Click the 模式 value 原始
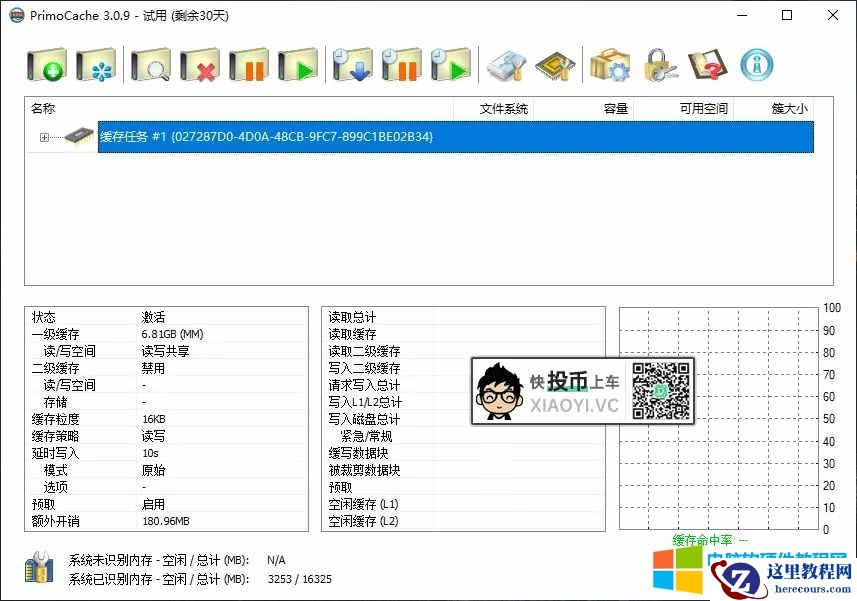The width and height of the screenshot is (857, 601). click(x=153, y=470)
